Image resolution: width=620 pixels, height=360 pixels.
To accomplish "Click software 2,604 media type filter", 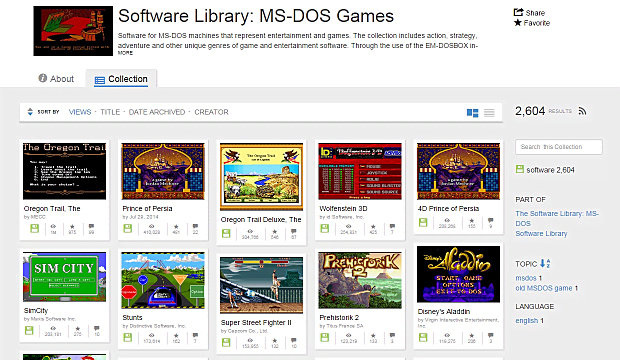I will click(x=545, y=170).
